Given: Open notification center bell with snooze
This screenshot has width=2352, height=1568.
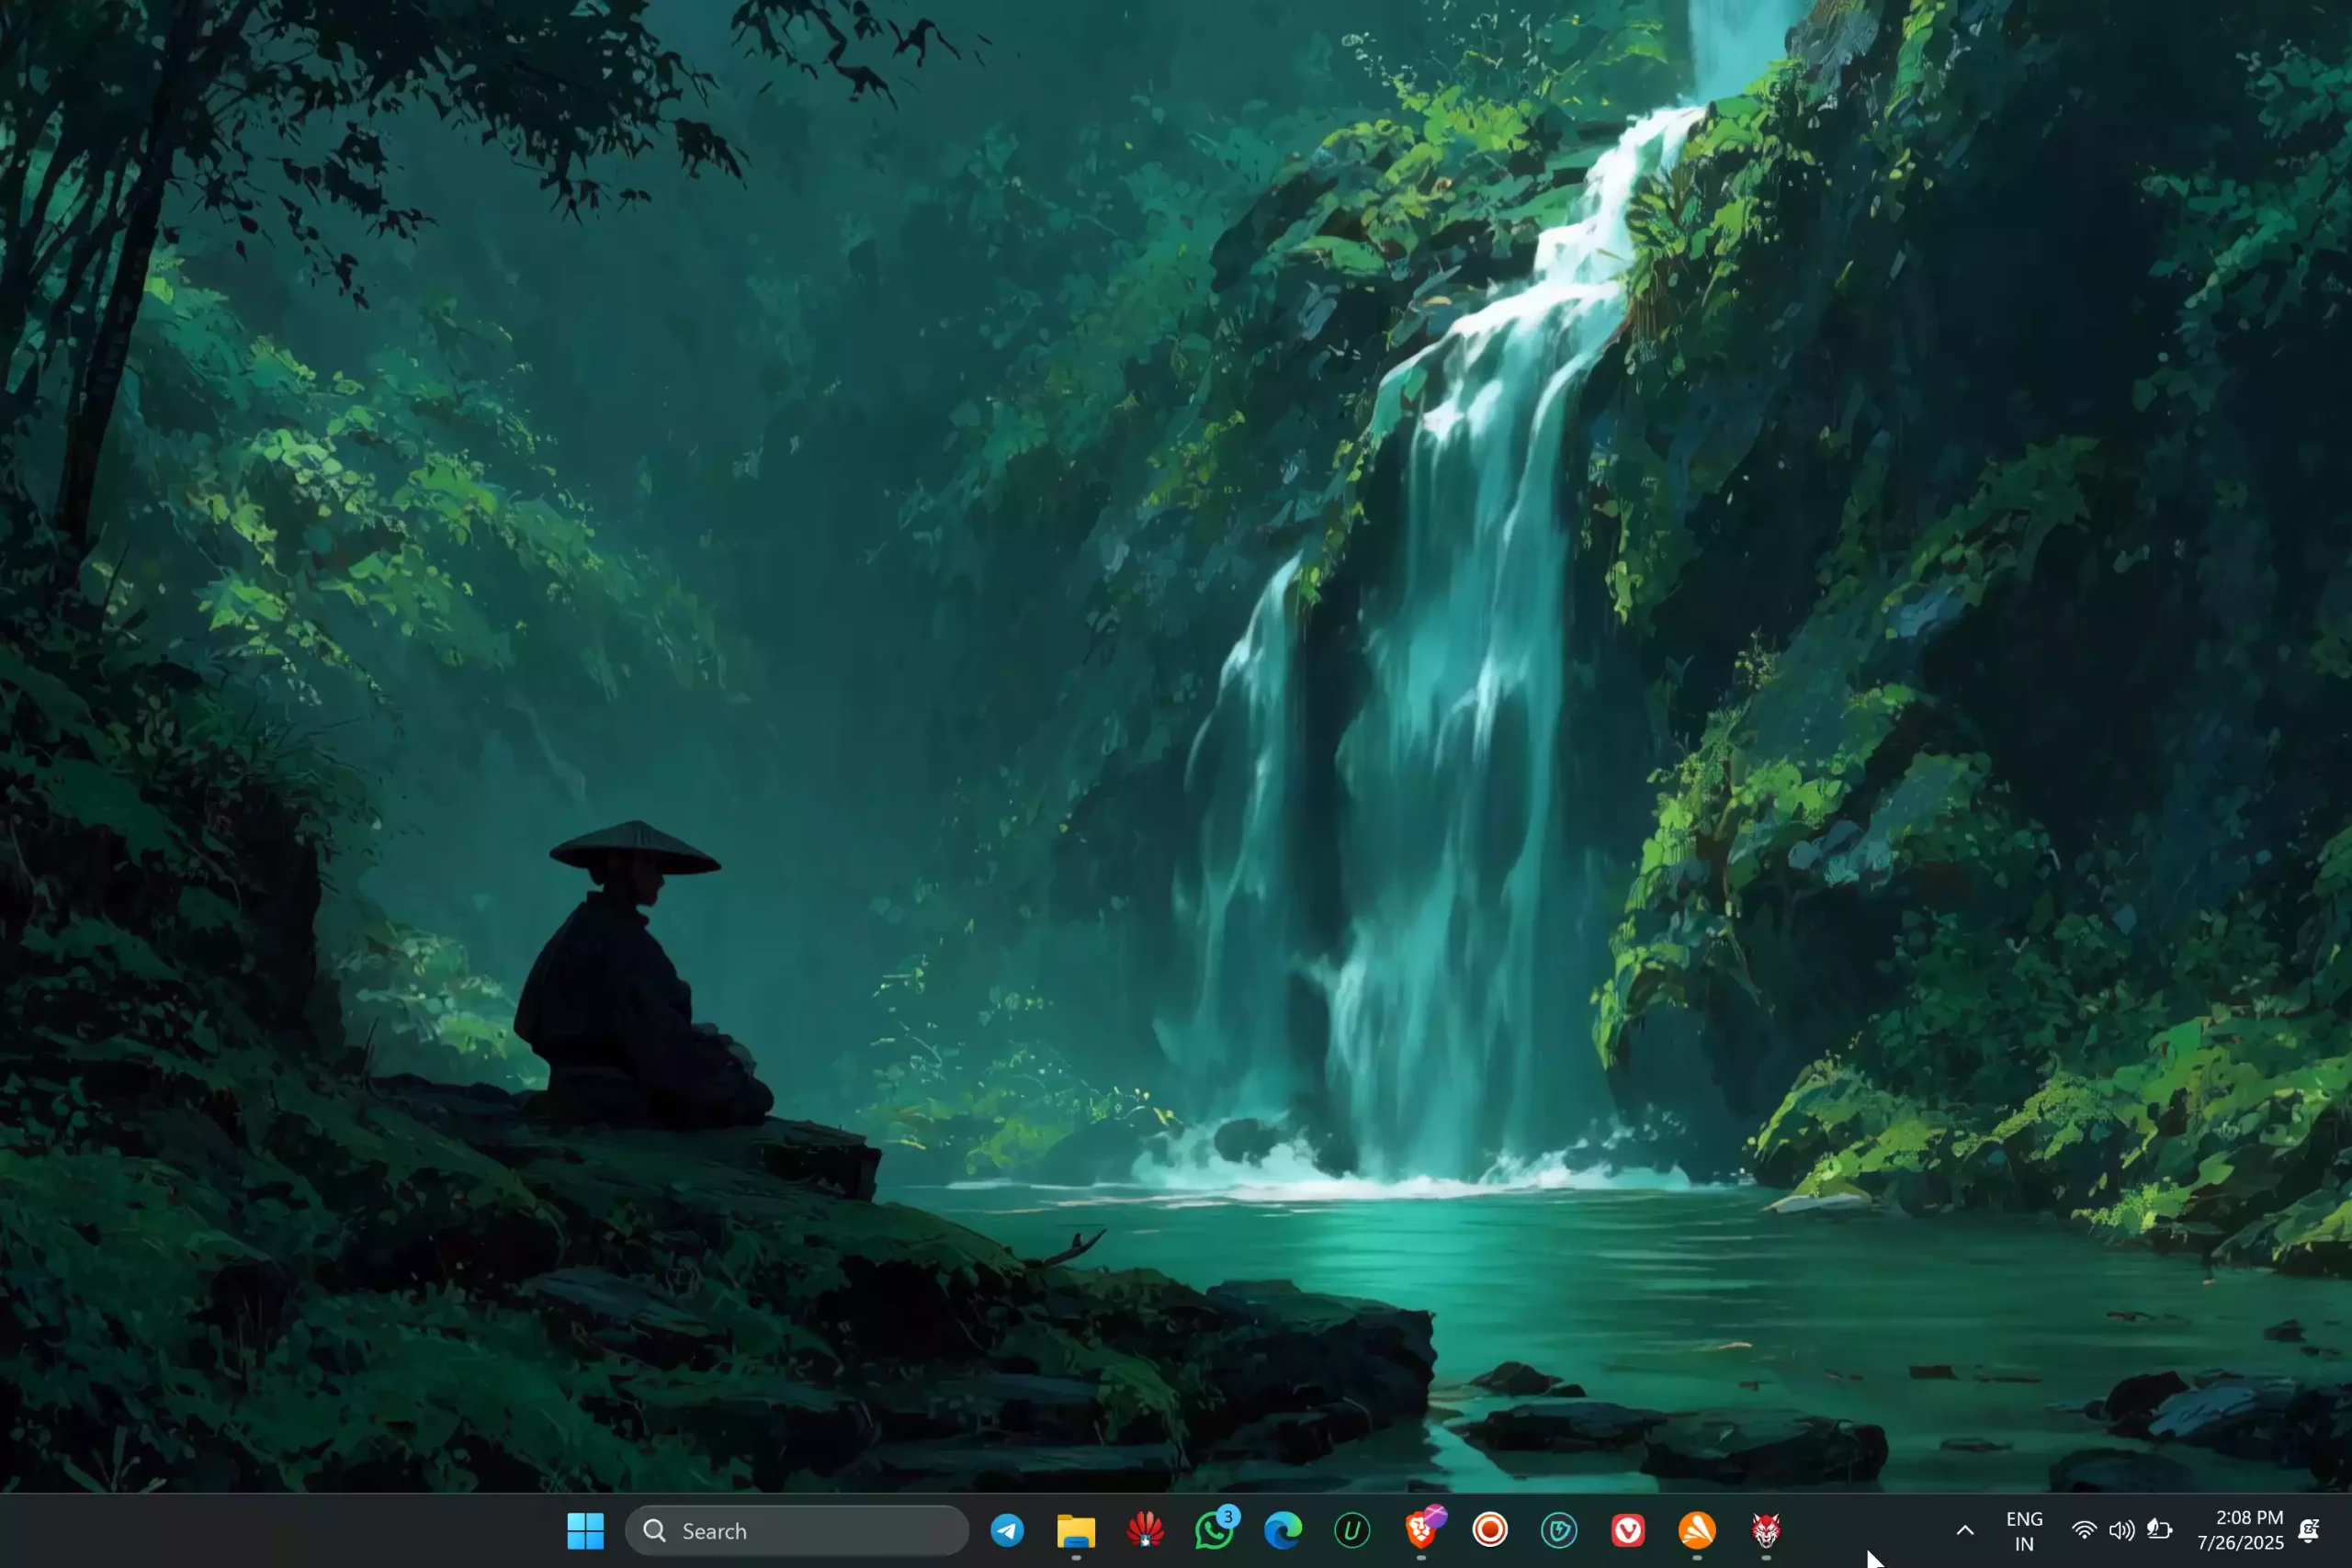Looking at the screenshot, I should click(x=2310, y=1530).
